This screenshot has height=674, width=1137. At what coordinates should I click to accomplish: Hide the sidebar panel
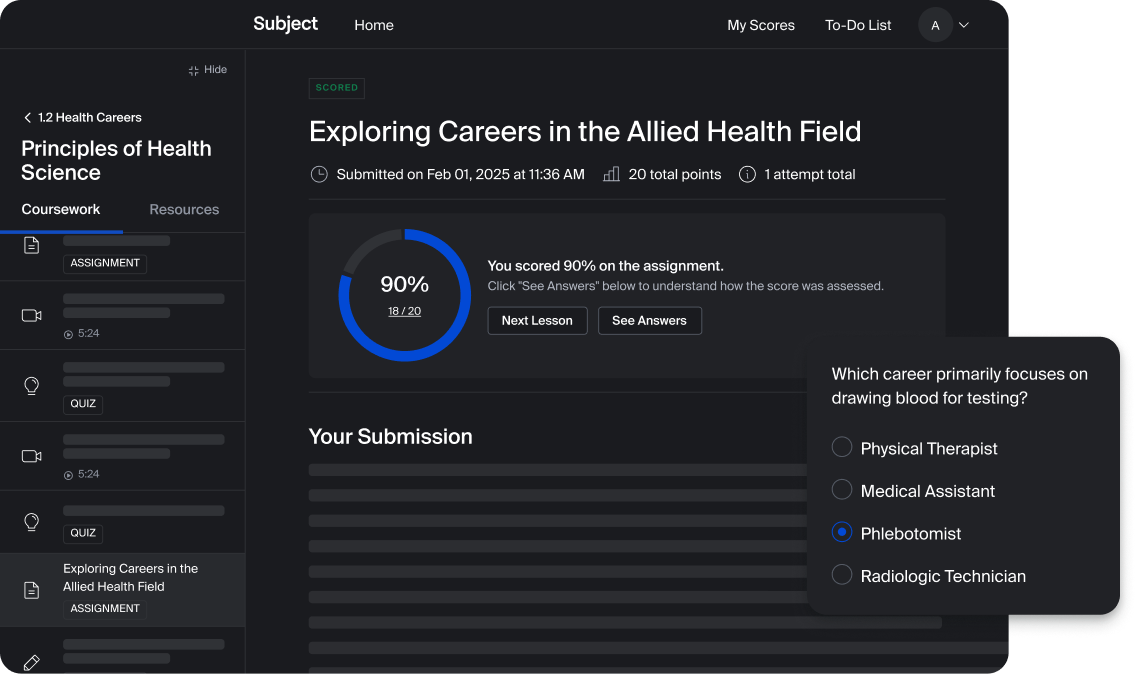coord(208,70)
